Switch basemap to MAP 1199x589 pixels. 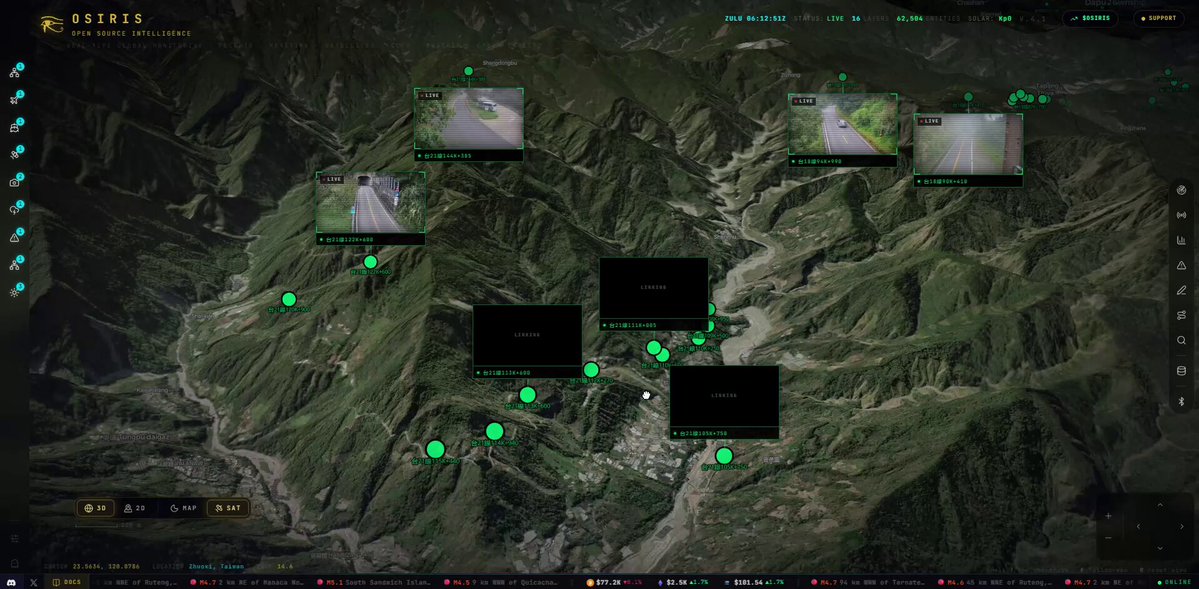pyautogui.click(x=184, y=508)
